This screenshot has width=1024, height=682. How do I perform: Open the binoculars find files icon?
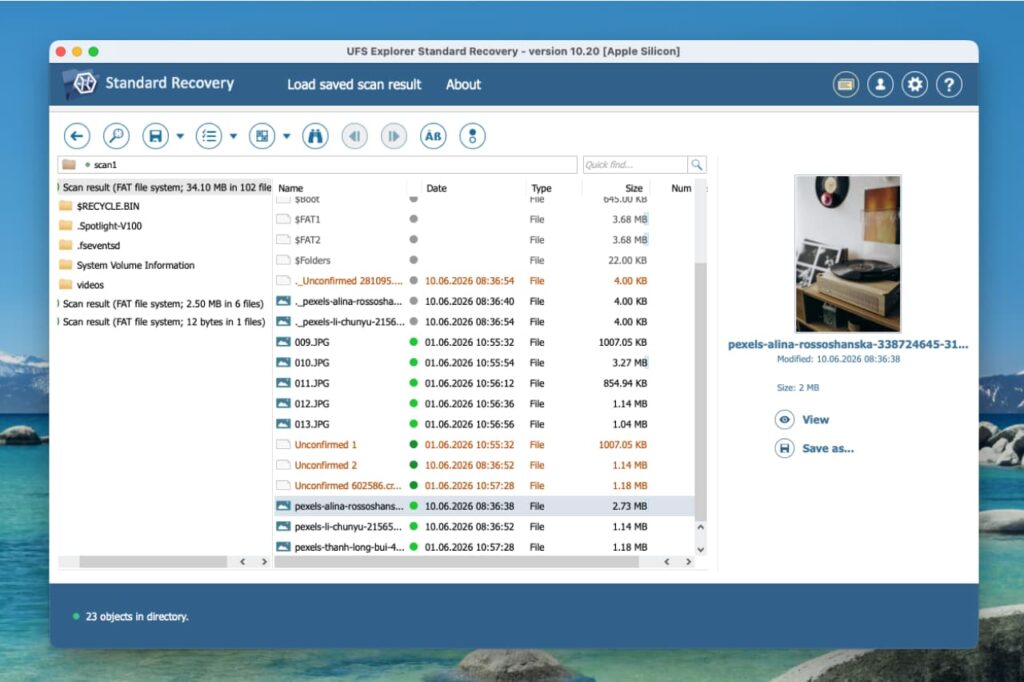click(315, 136)
